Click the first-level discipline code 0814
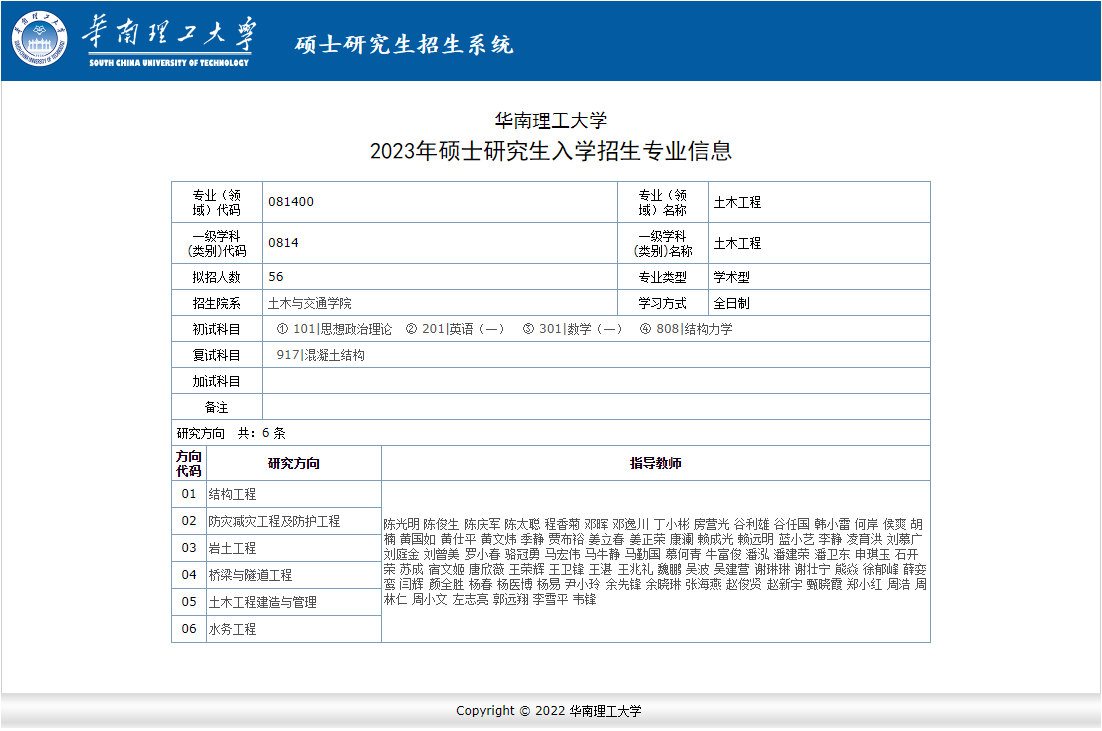Screen dimensions: 1102x731 [283, 242]
